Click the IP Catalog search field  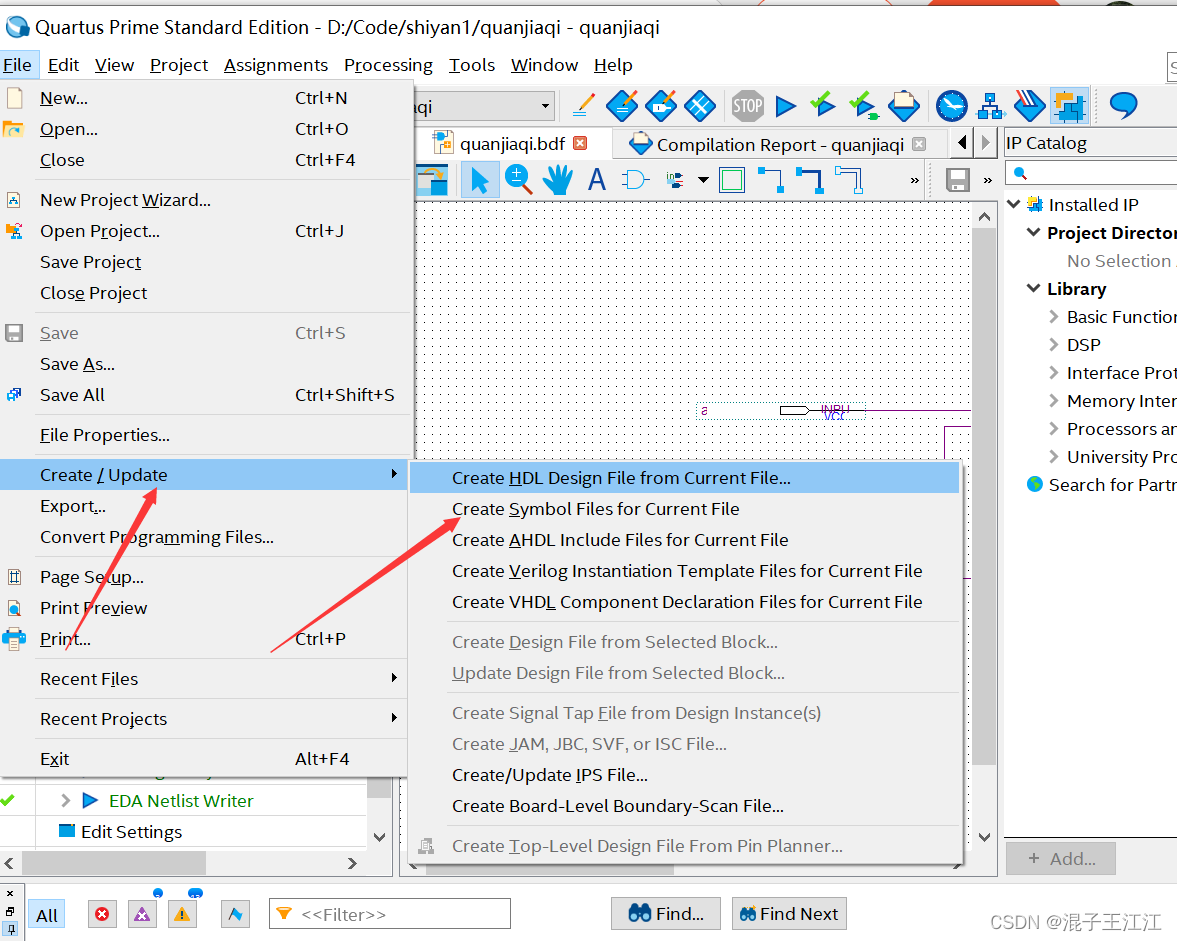(1091, 173)
